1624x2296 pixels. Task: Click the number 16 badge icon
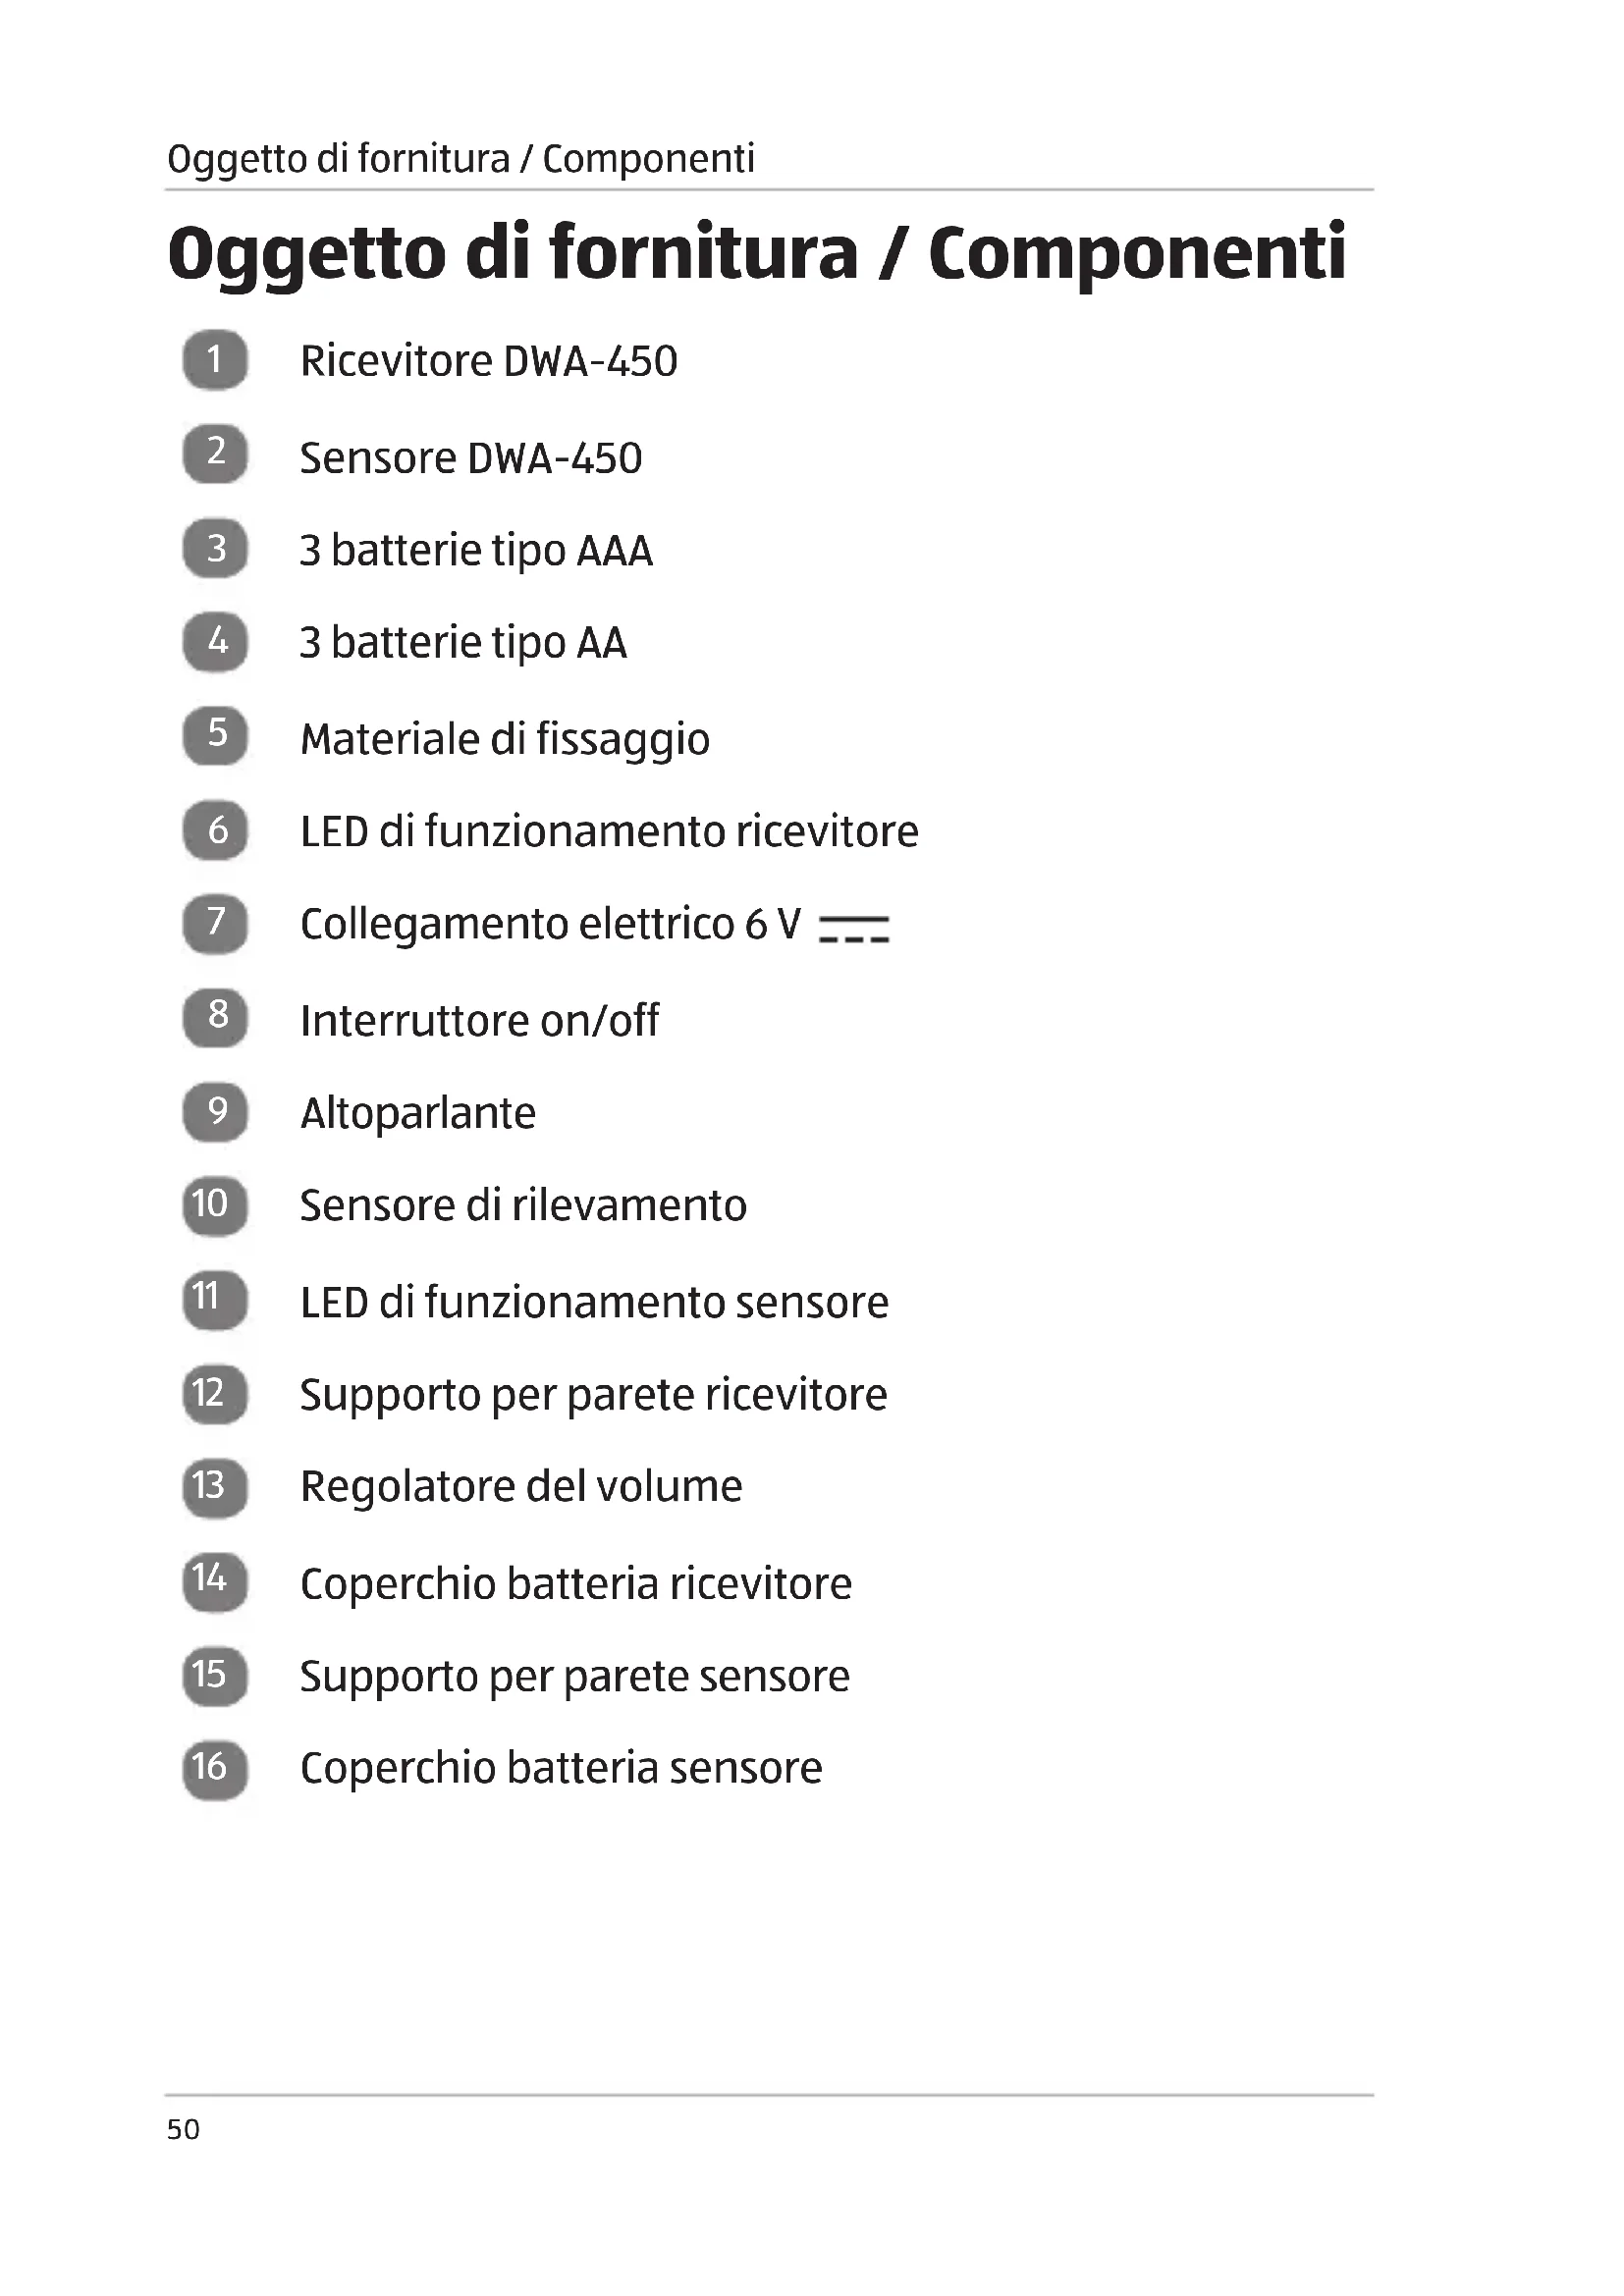(215, 1769)
